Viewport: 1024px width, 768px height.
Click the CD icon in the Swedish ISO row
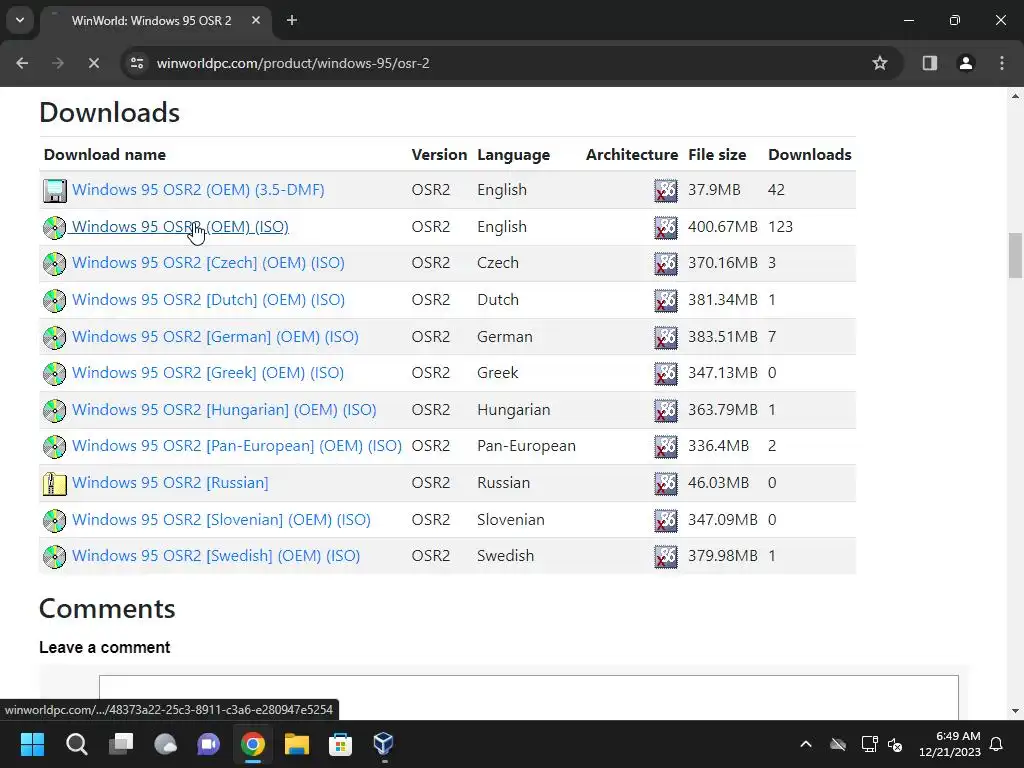click(x=55, y=556)
